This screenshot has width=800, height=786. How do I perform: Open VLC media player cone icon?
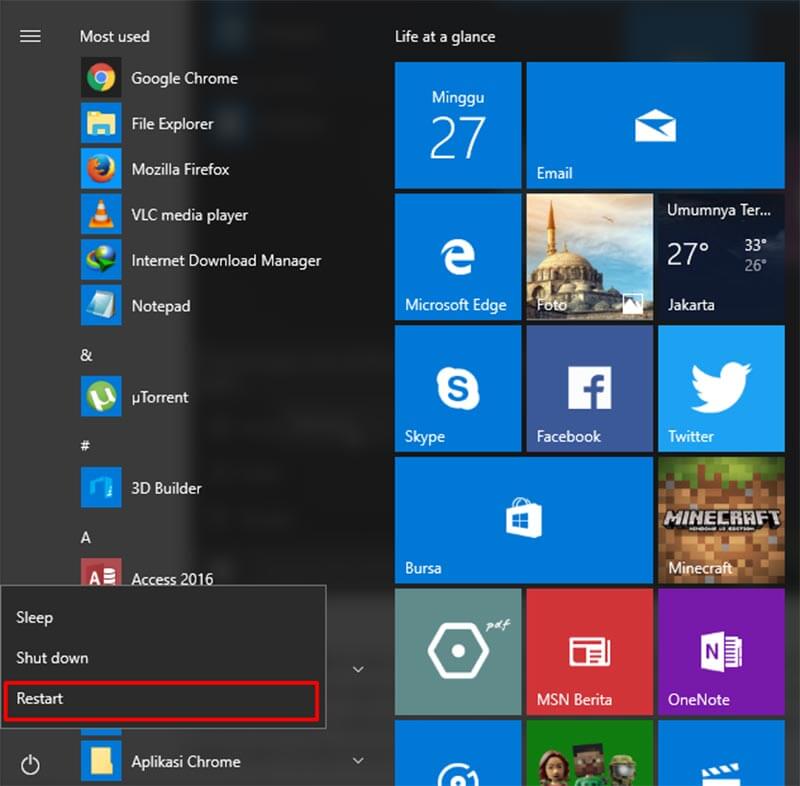(x=101, y=214)
